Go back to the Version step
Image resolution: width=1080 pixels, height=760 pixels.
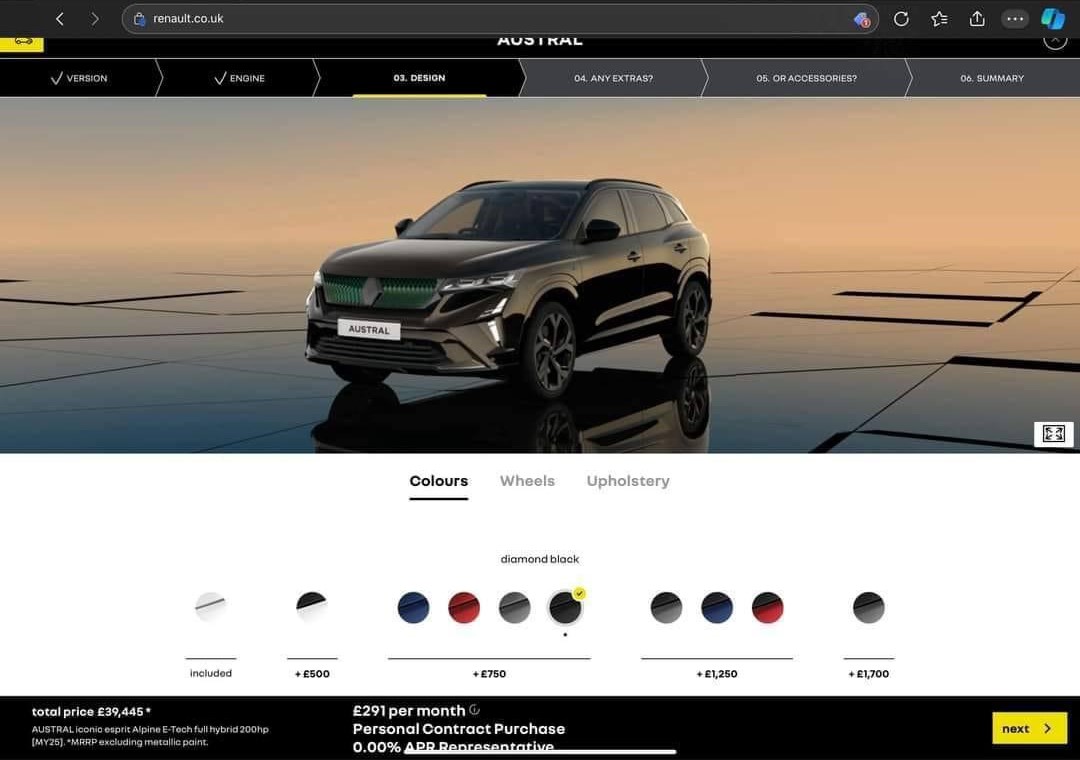point(79,78)
